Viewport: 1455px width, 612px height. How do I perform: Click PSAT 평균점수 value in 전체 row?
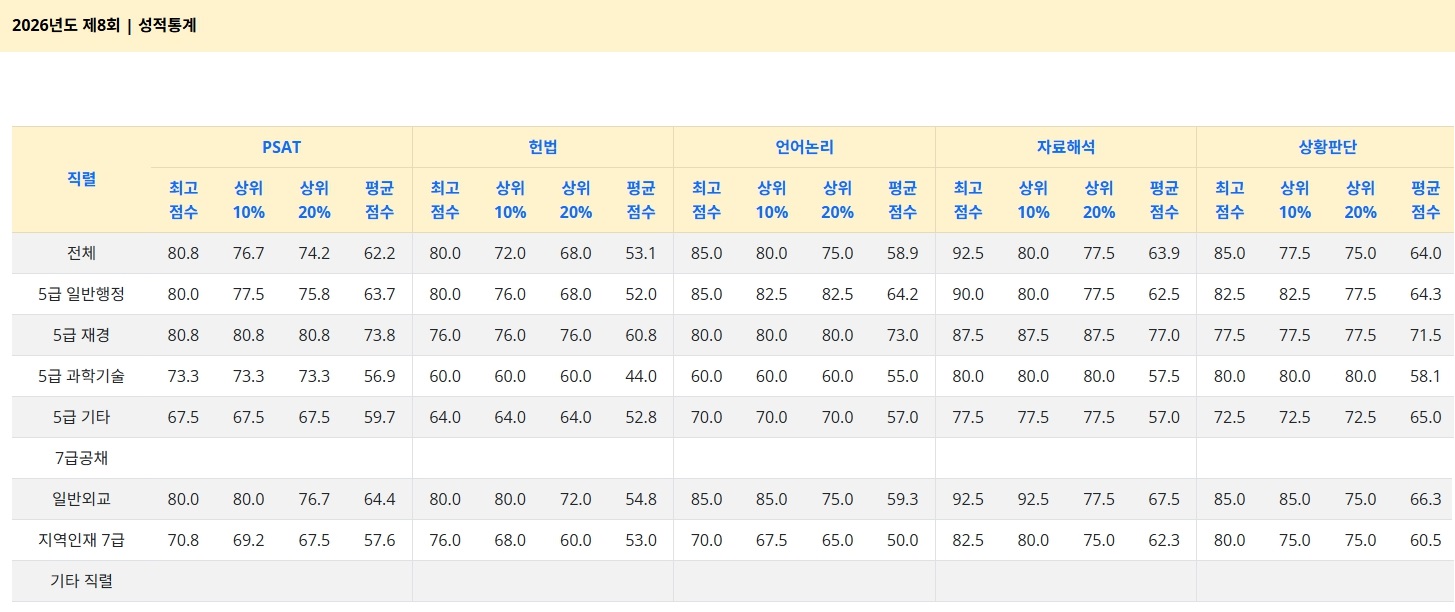379,253
